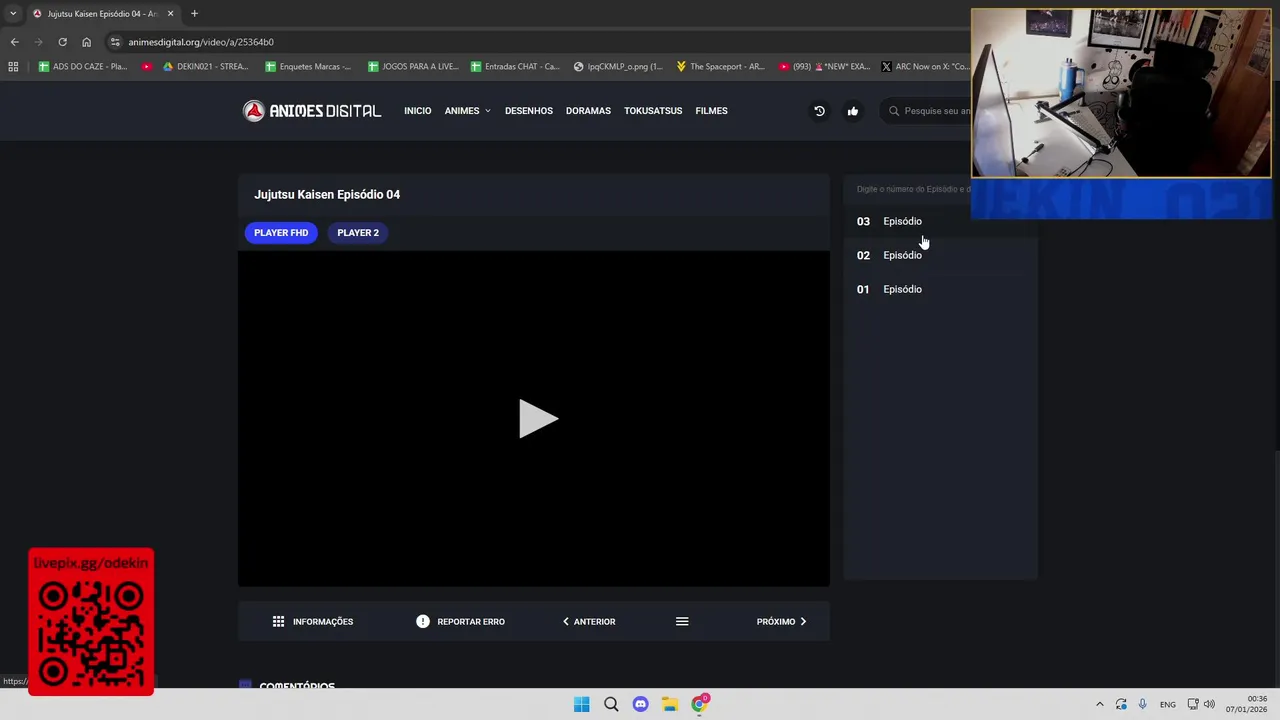The width and height of the screenshot is (1280, 720).
Task: Open the ADS DO CAZE bookmark
Action: [x=83, y=67]
